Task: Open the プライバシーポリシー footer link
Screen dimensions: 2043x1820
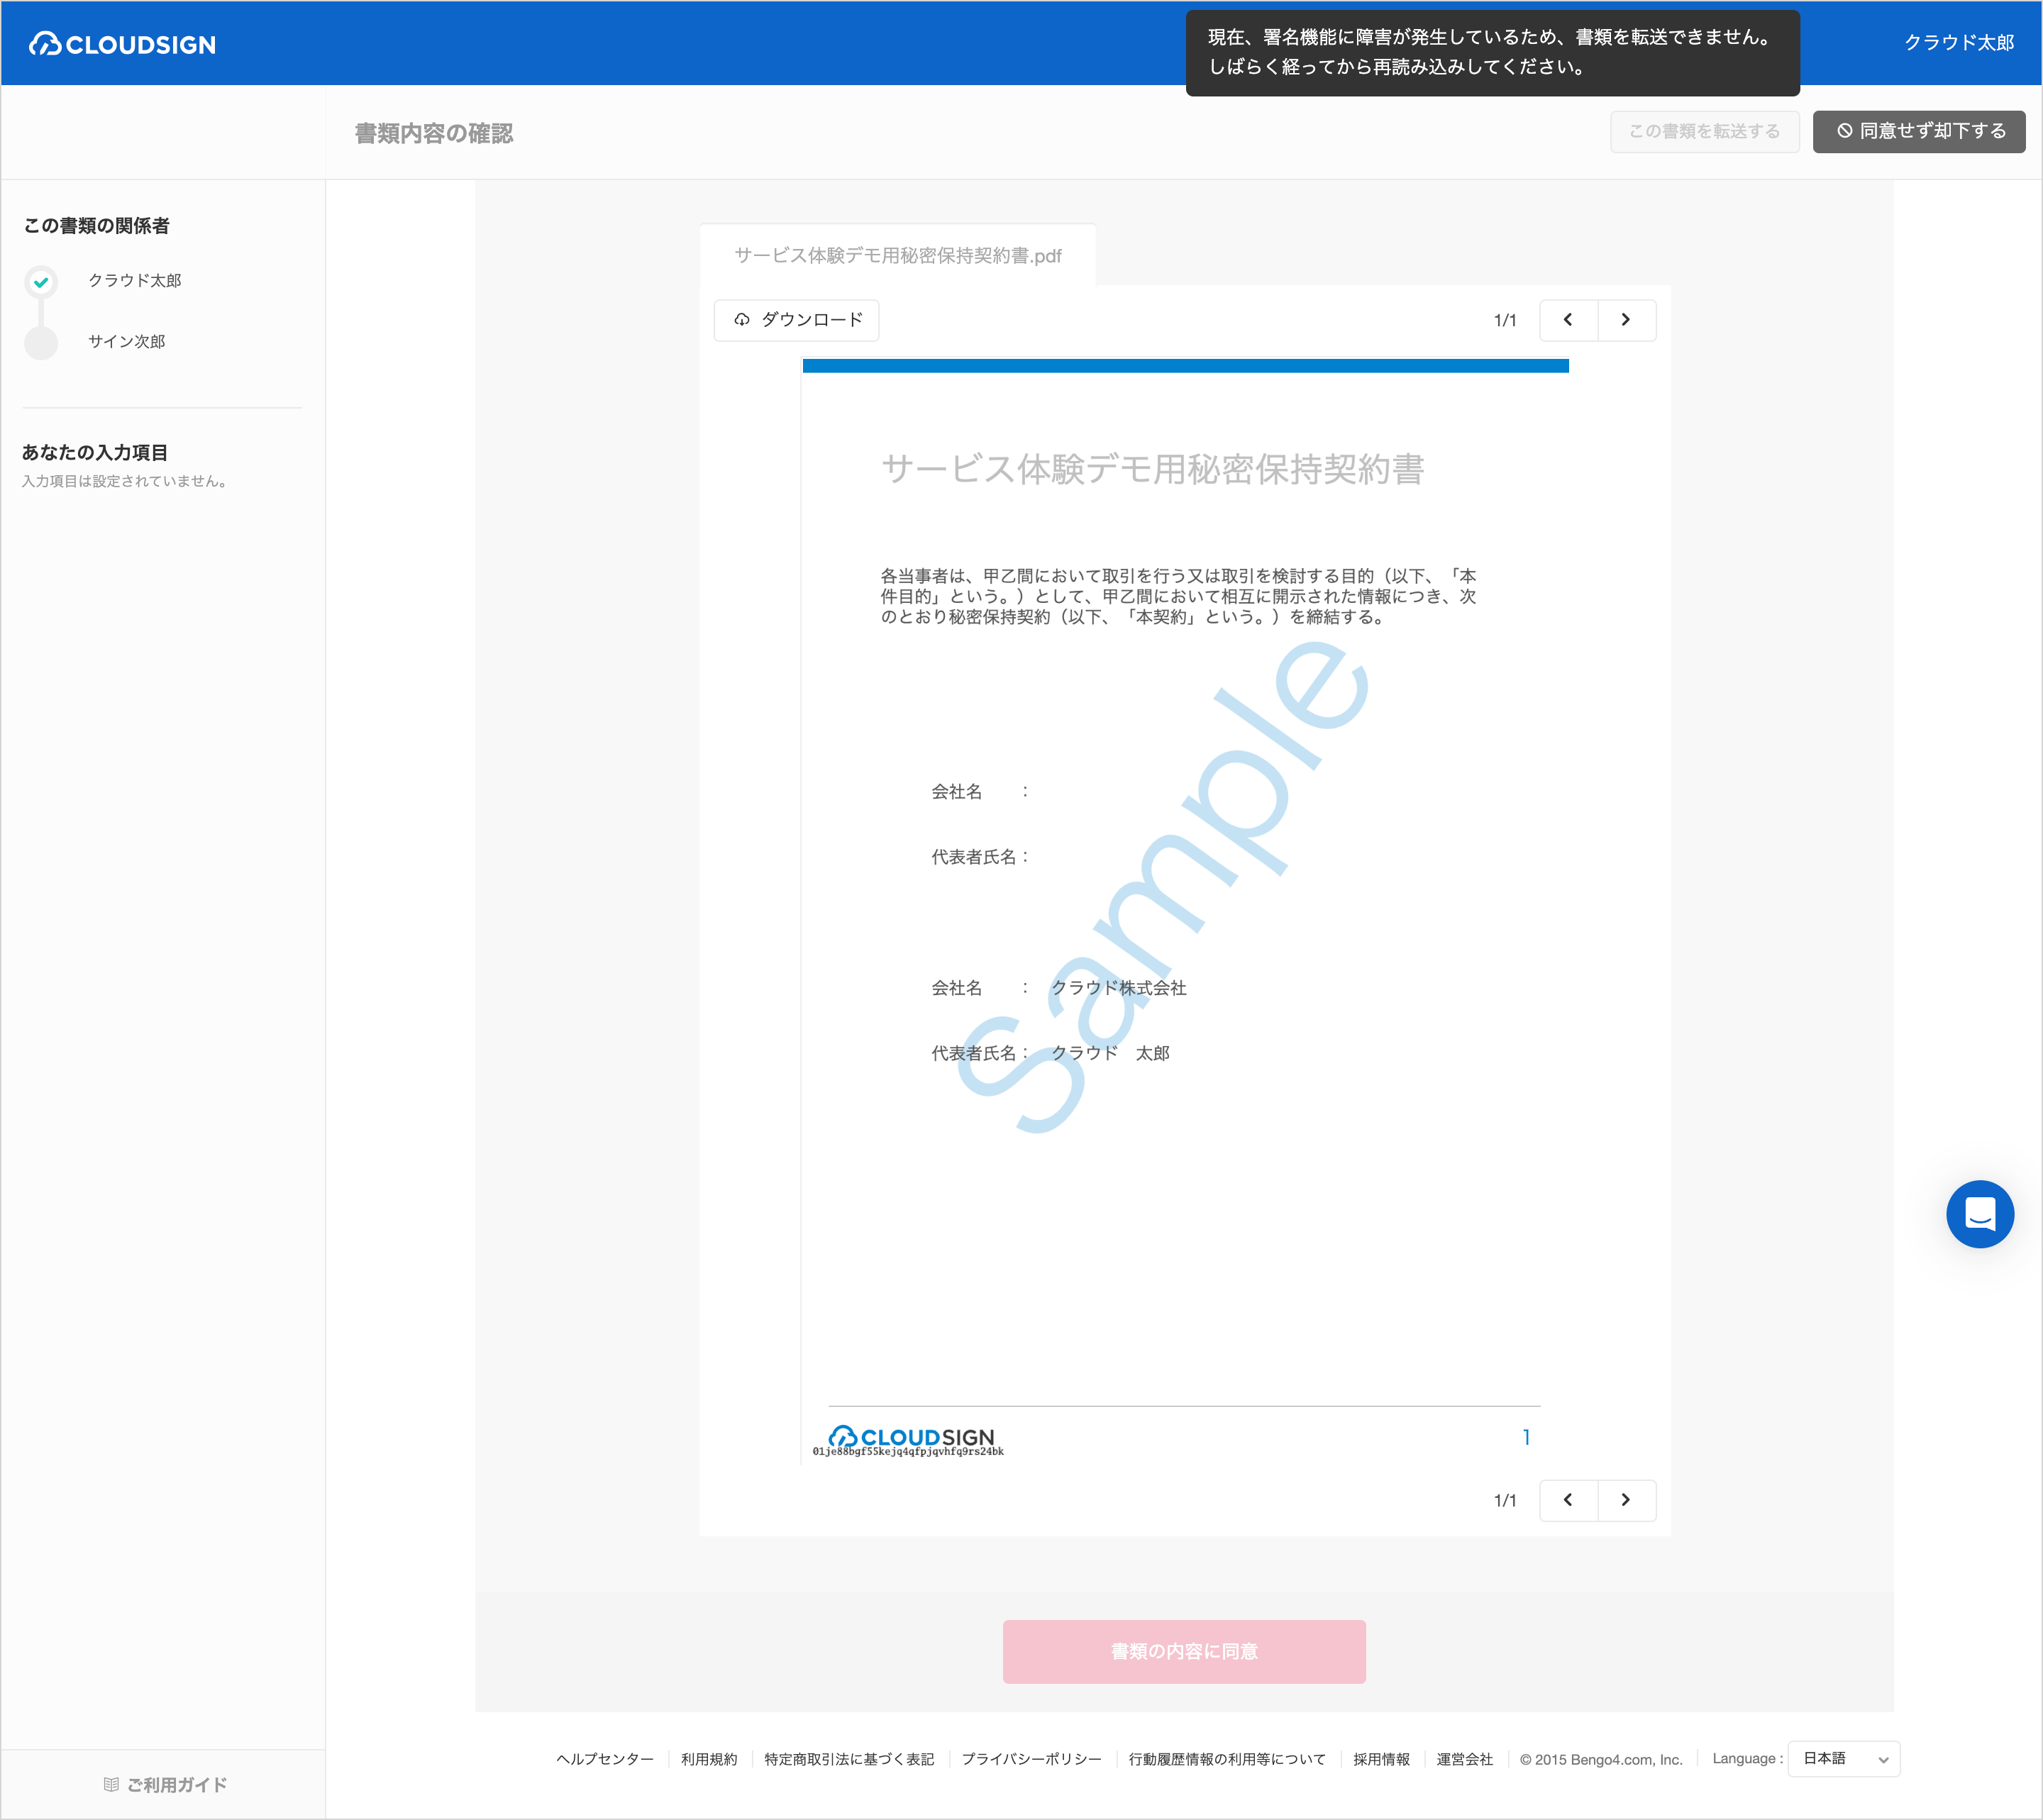Action: pyautogui.click(x=1031, y=1759)
